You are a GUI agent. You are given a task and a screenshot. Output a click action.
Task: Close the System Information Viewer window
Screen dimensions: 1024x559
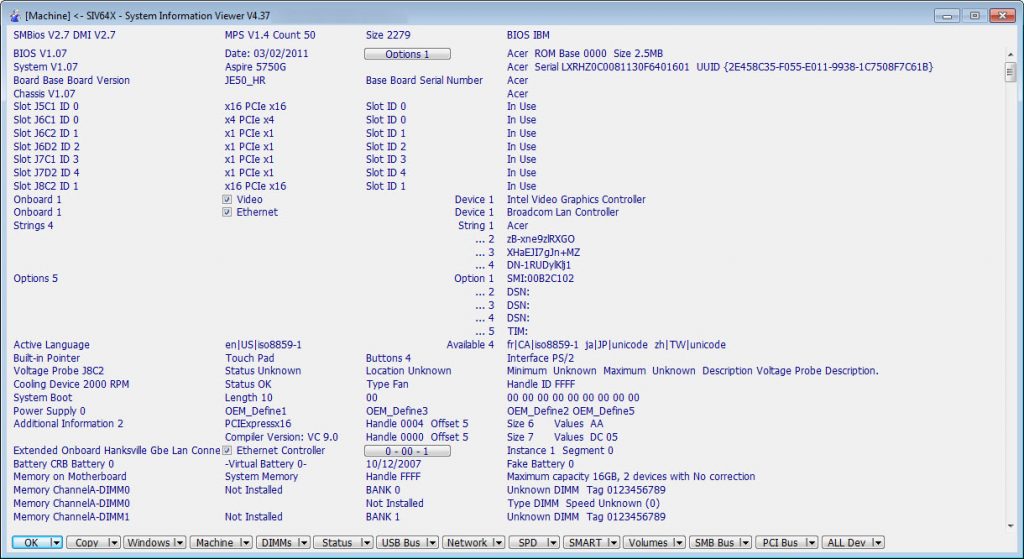[1002, 16]
